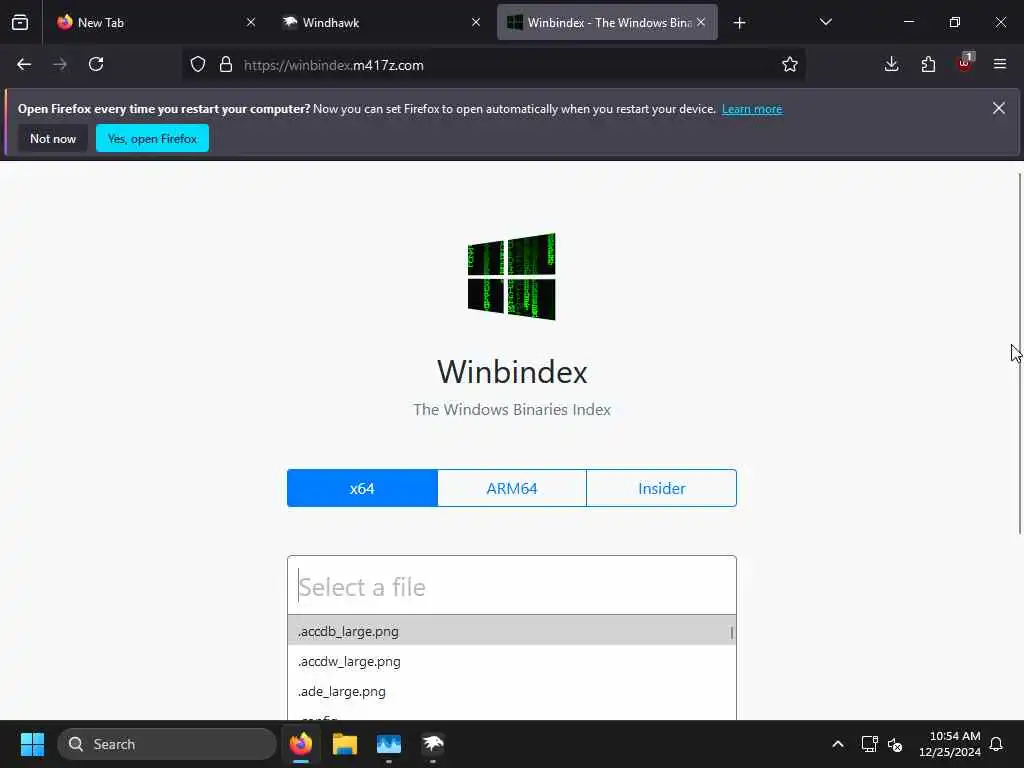View site security lock information
Screen dimensions: 1024x768
tap(226, 65)
